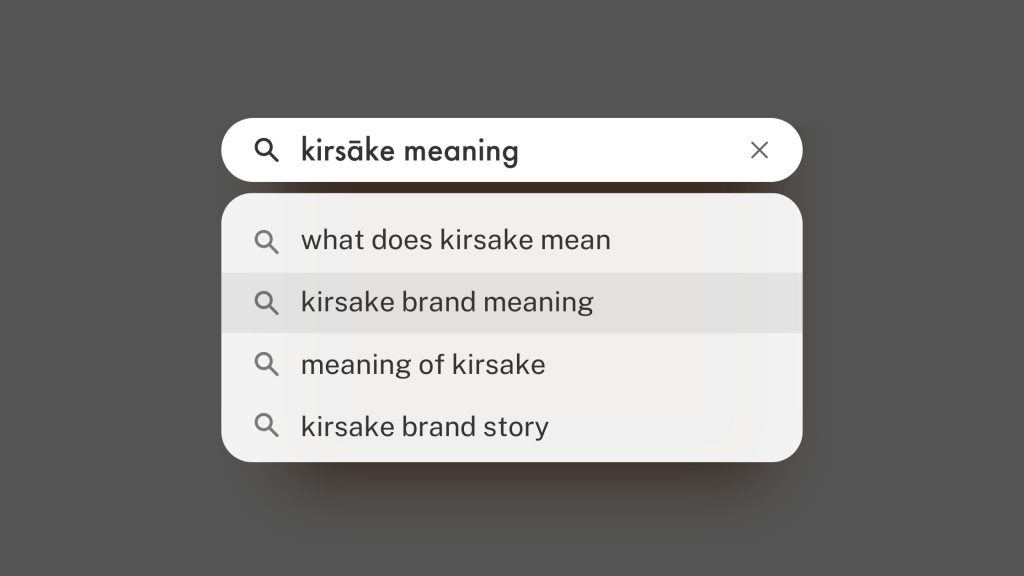Click the search icon by 'meaning of kirsake'
The height and width of the screenshot is (576, 1024).
267,364
